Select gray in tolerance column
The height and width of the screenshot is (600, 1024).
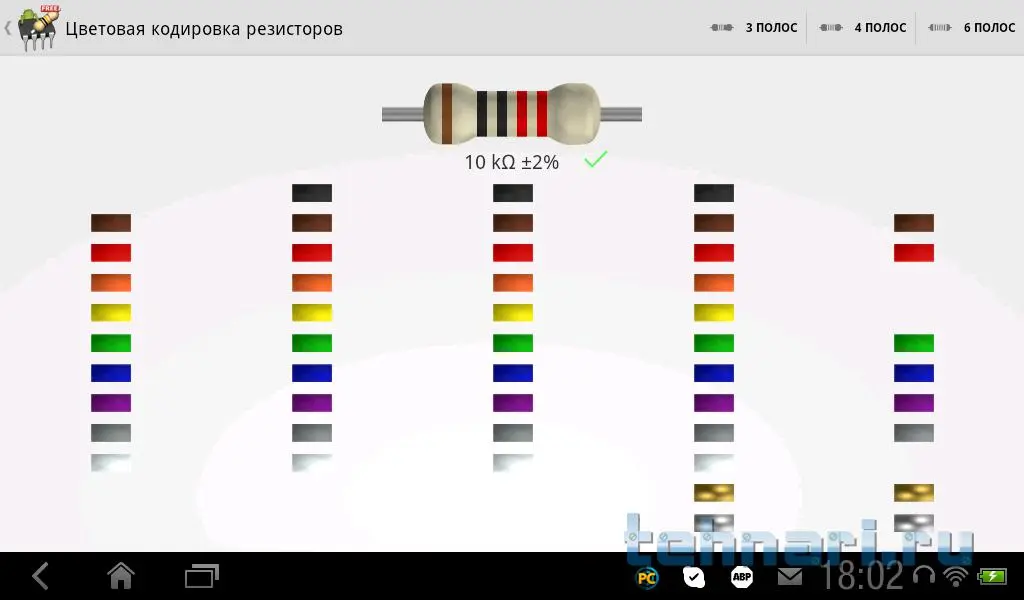[914, 433]
